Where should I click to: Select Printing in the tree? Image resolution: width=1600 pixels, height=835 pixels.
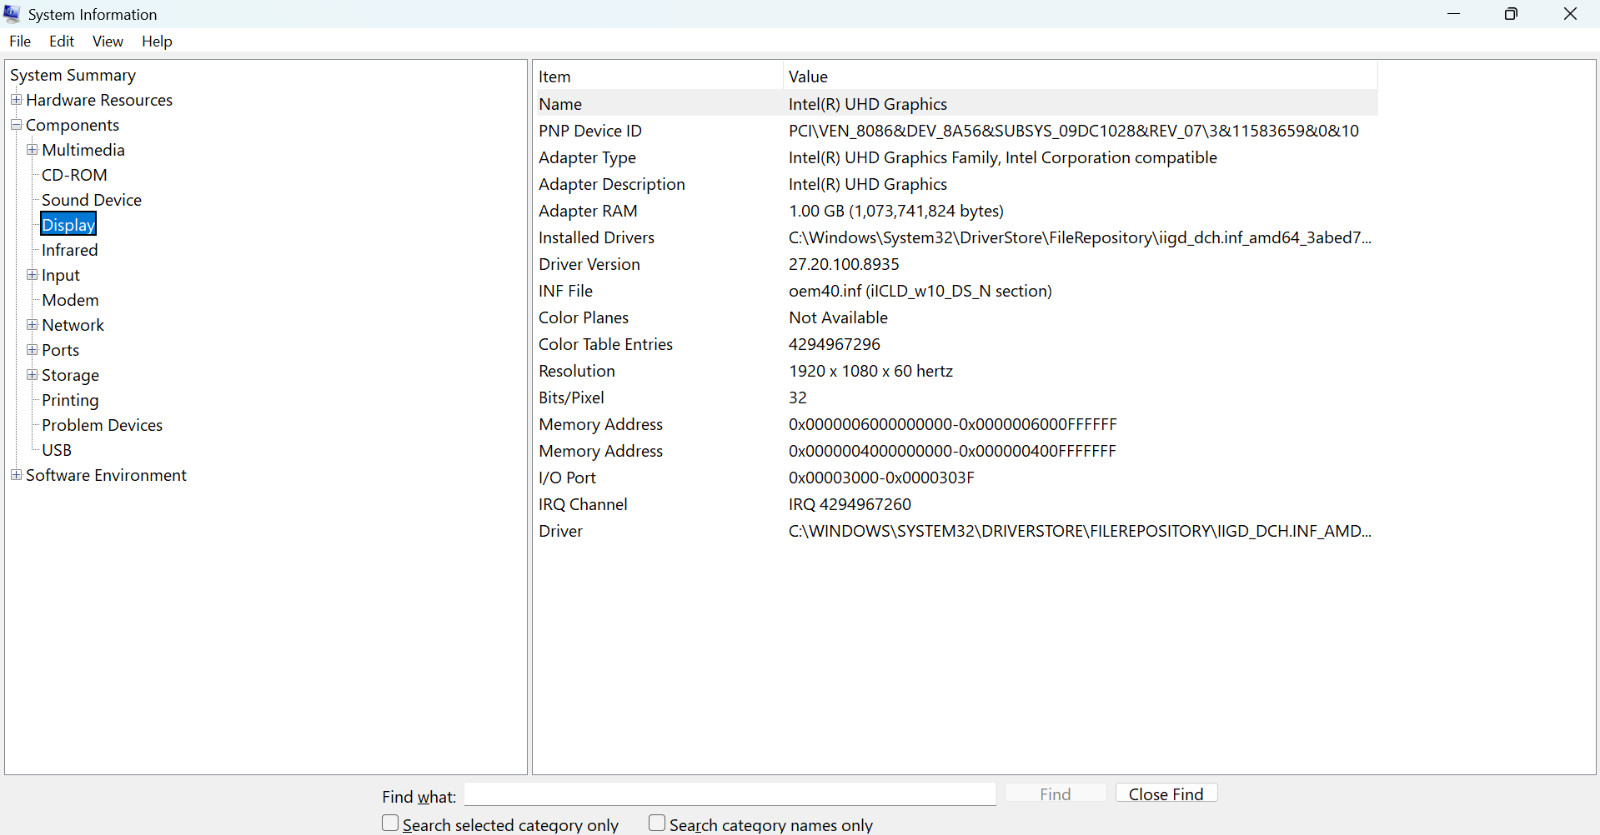[x=70, y=400]
